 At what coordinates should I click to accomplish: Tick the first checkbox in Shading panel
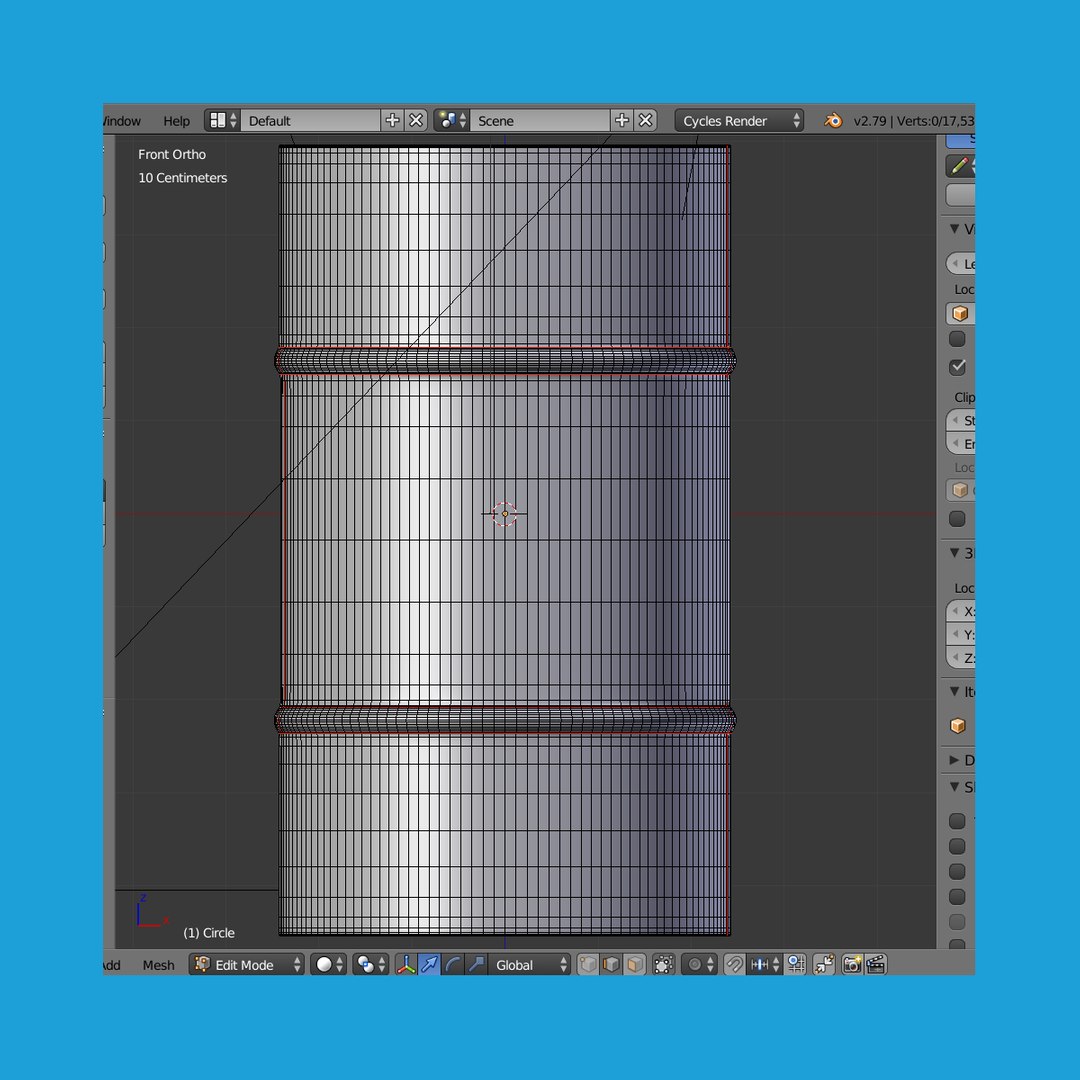click(x=957, y=821)
